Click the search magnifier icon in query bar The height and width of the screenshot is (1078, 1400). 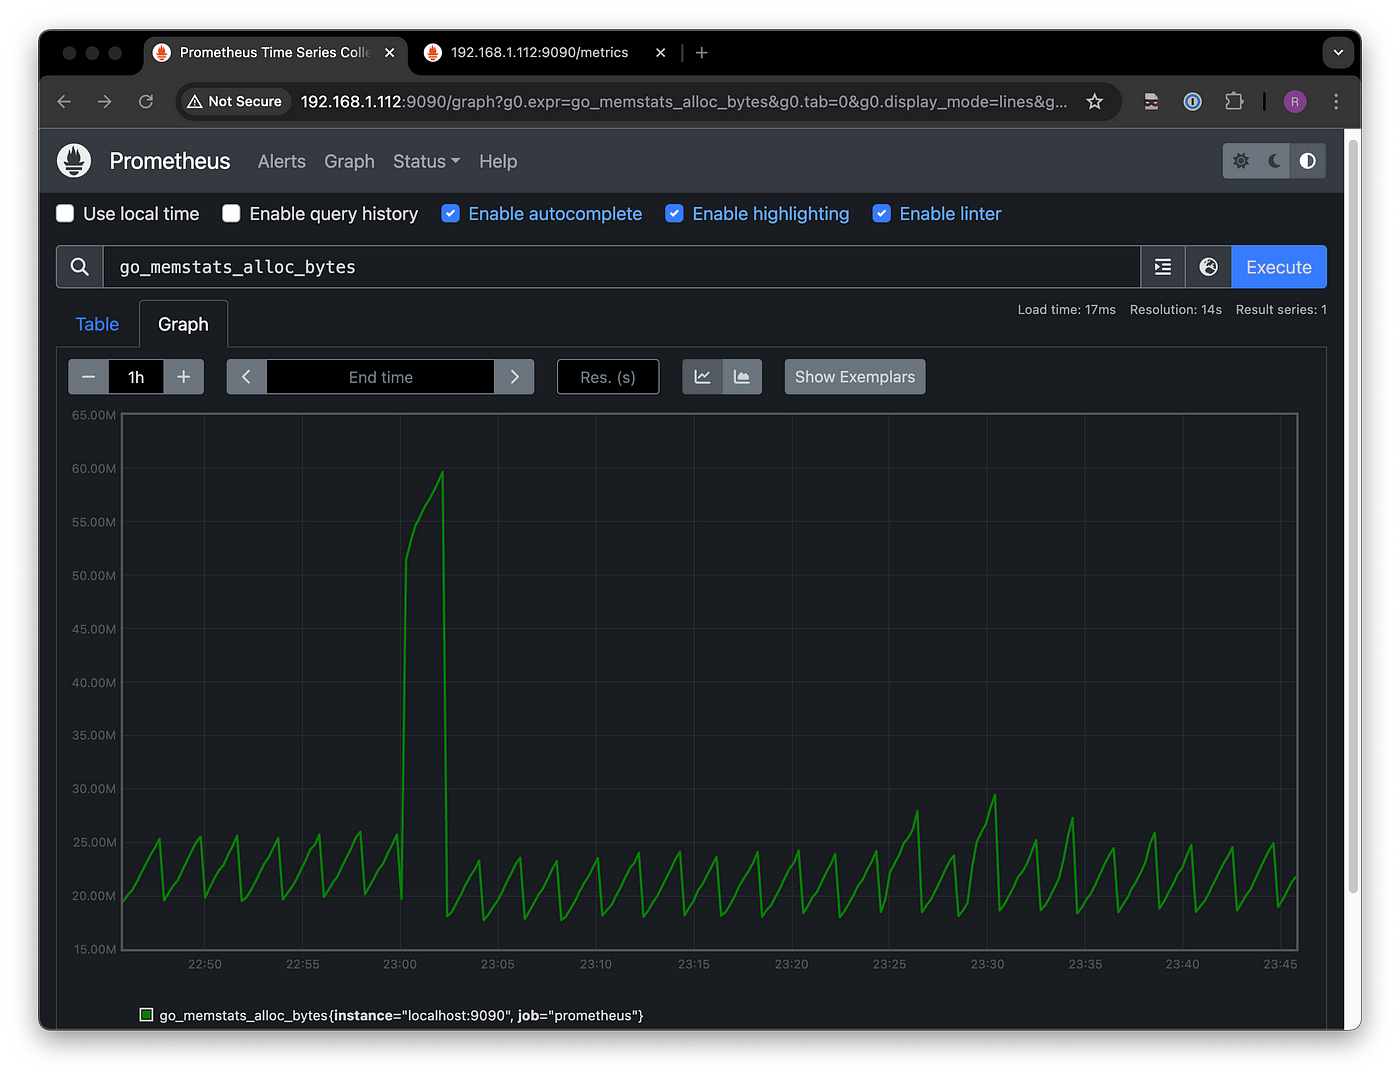[80, 267]
